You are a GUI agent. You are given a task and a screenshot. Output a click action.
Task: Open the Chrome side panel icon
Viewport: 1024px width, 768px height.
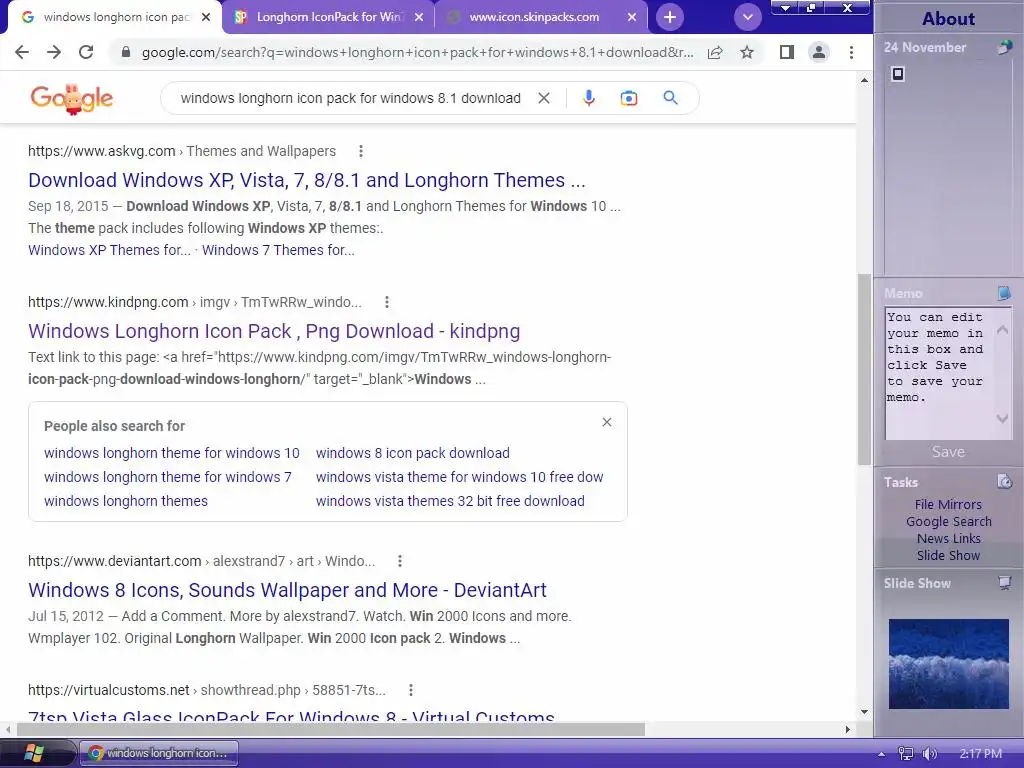tap(787, 52)
